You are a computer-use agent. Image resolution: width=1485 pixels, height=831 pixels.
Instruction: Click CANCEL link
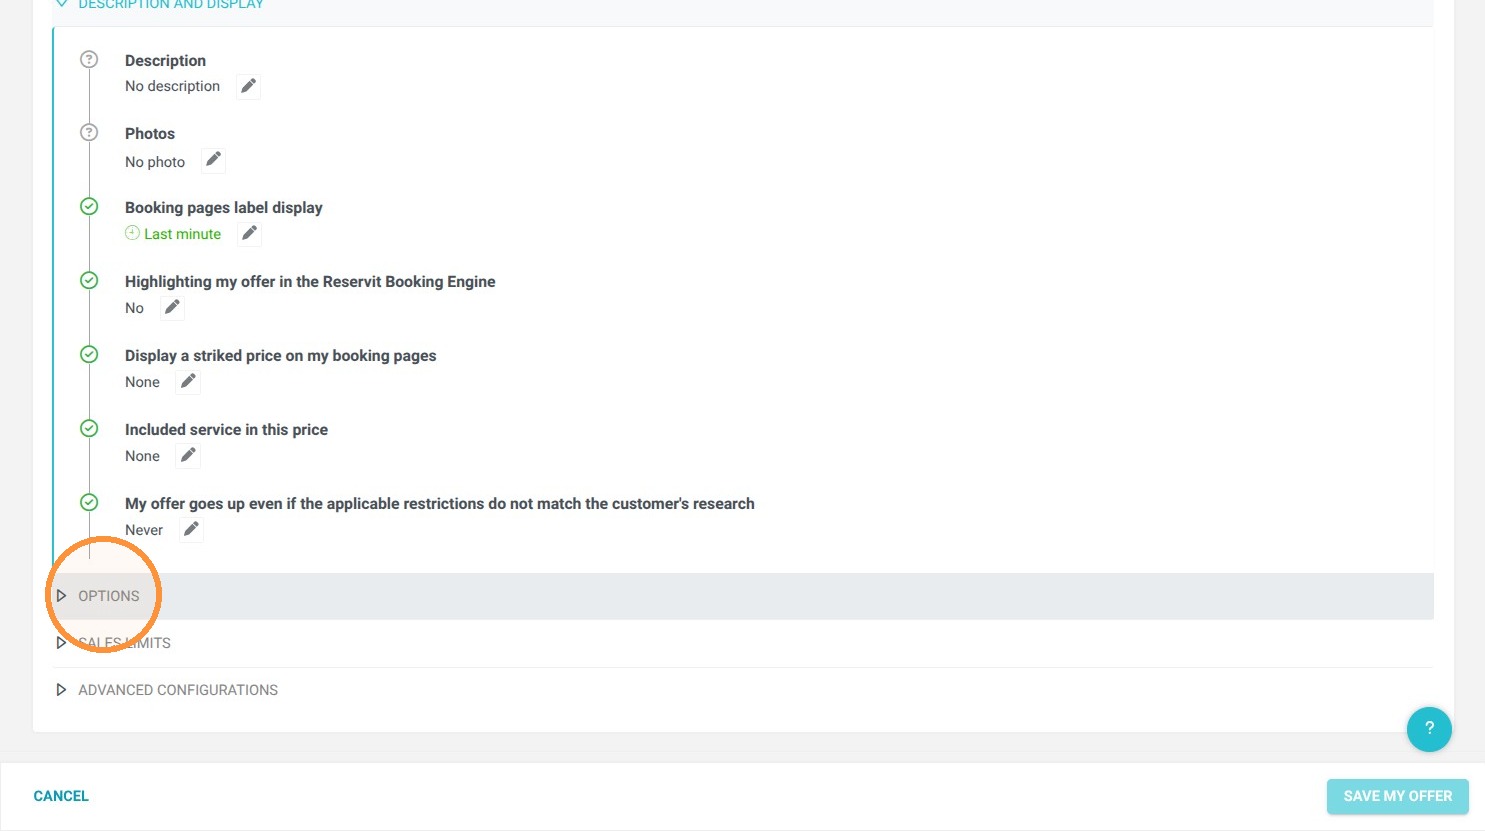(x=61, y=796)
